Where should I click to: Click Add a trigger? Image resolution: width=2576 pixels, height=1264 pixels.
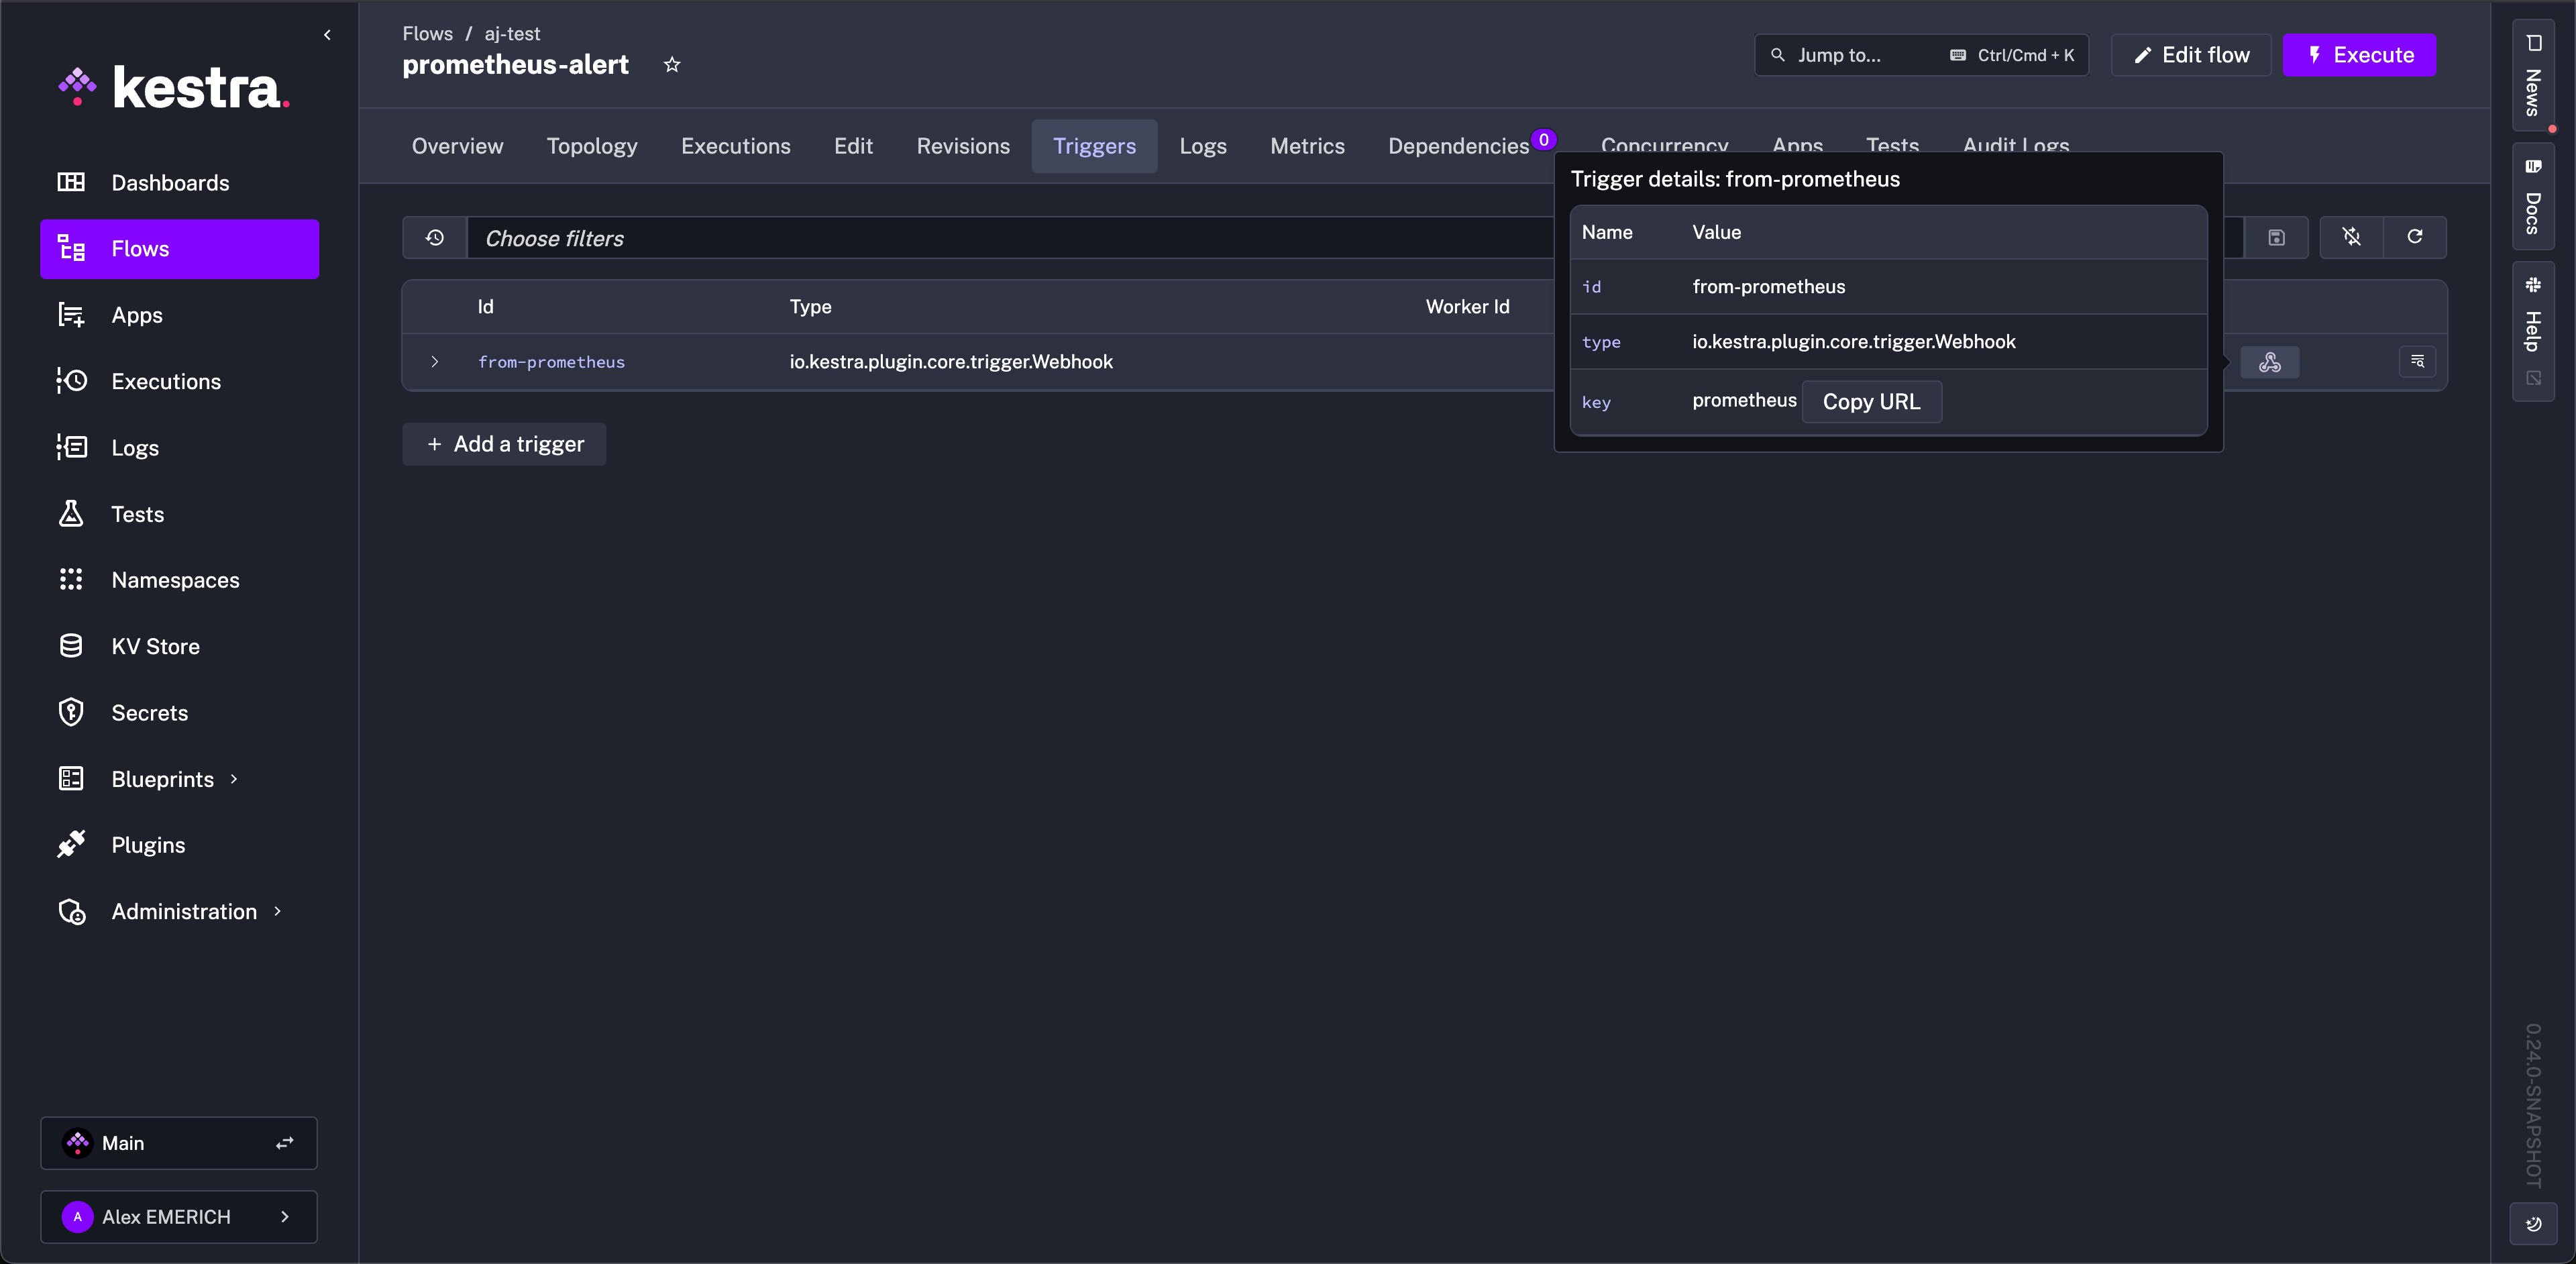point(504,444)
